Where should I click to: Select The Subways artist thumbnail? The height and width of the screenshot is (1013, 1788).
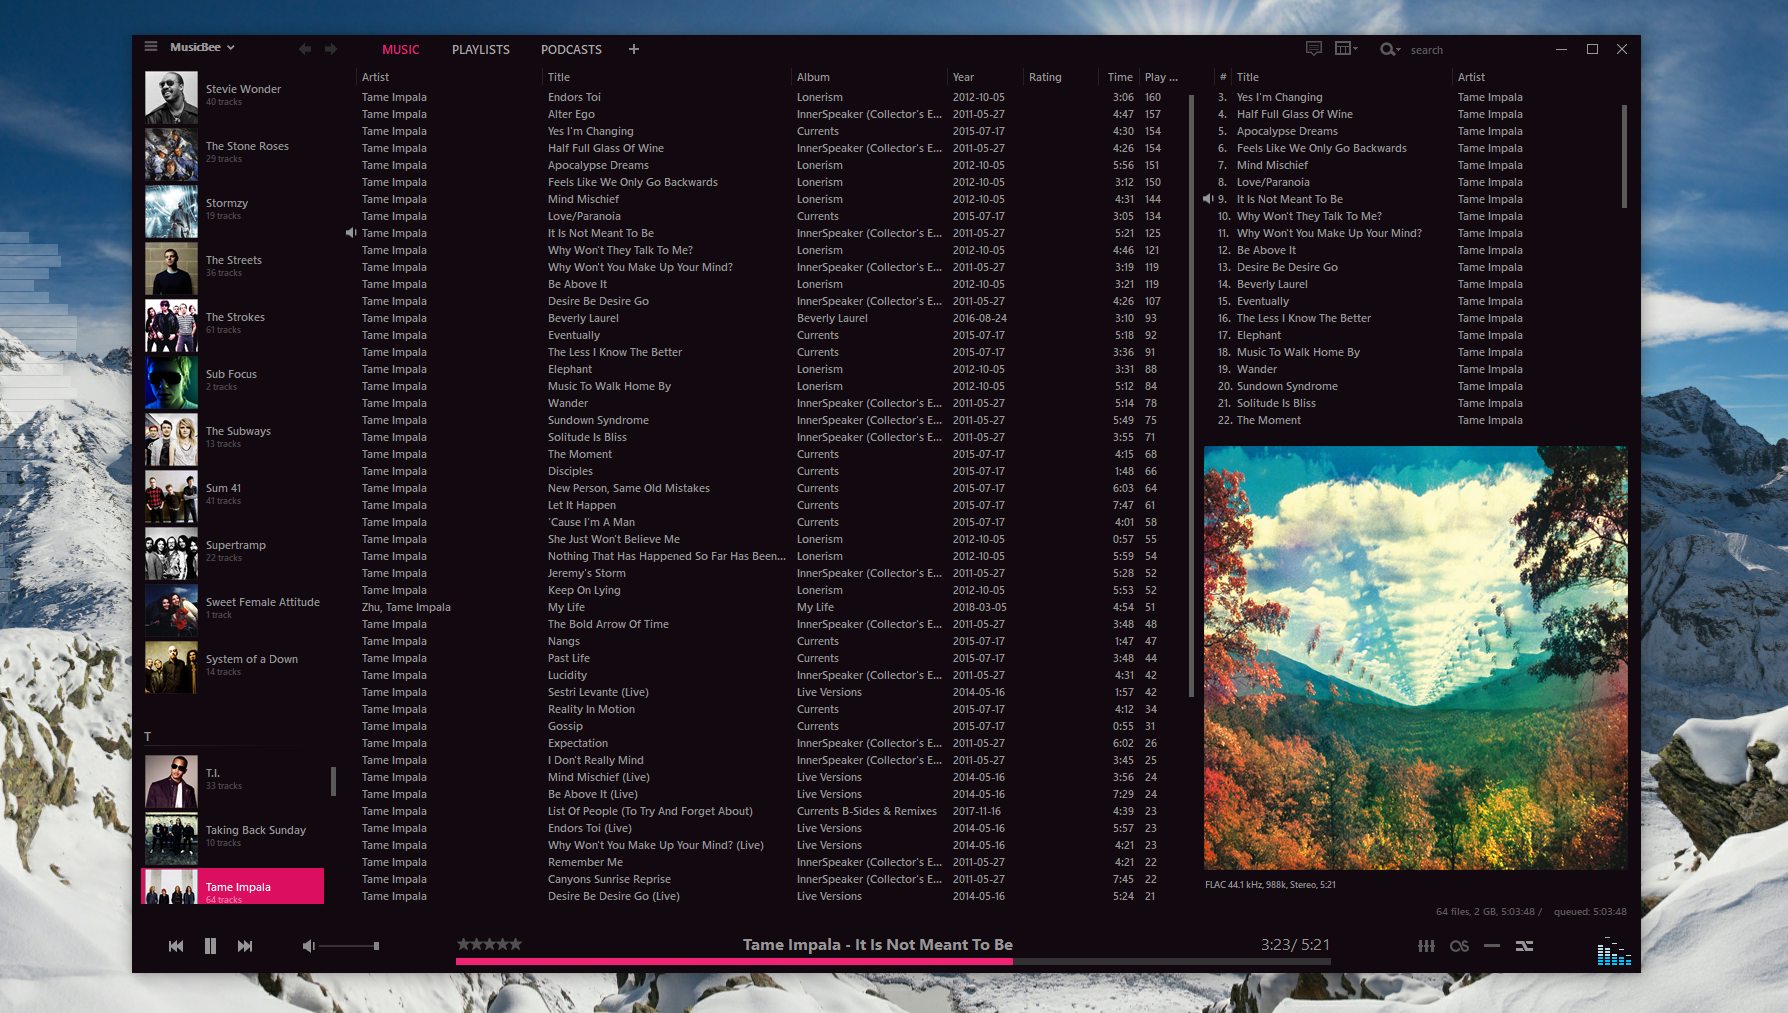click(x=171, y=439)
